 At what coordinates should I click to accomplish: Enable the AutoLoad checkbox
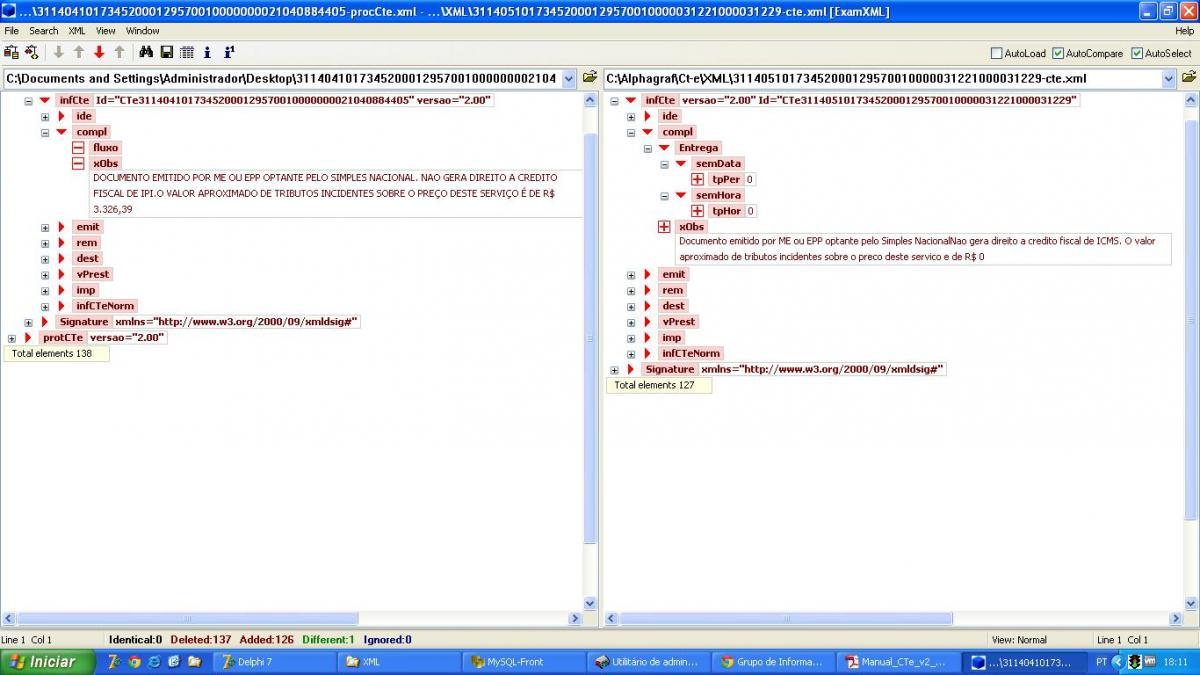(996, 53)
